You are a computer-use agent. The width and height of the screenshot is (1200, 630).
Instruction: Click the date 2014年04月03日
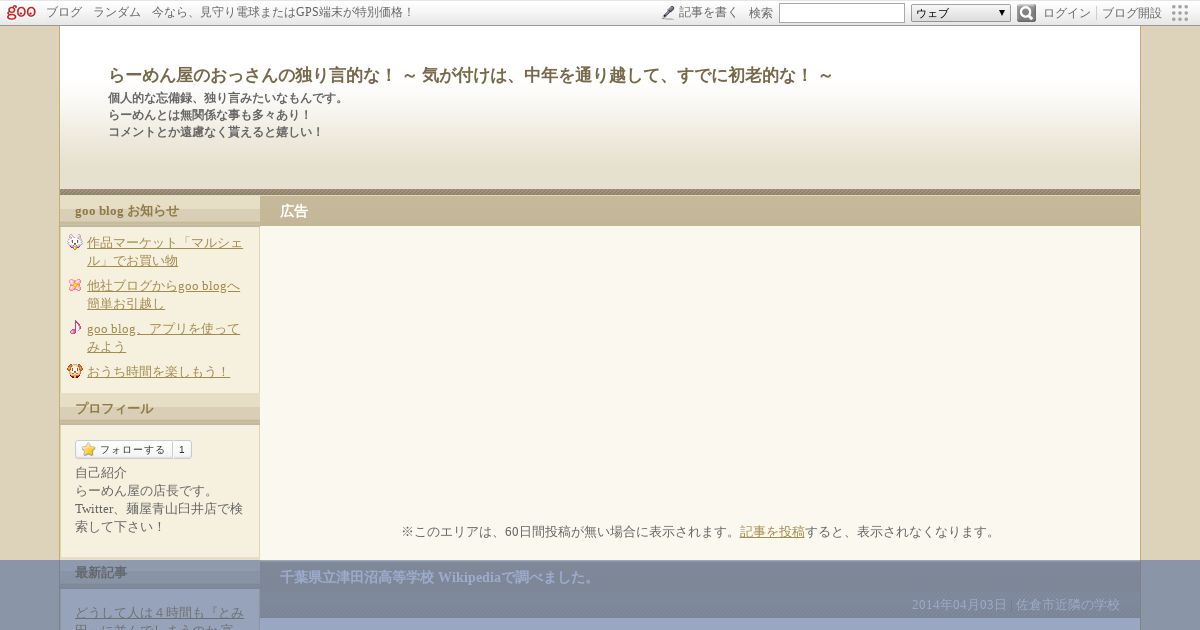pos(959,605)
